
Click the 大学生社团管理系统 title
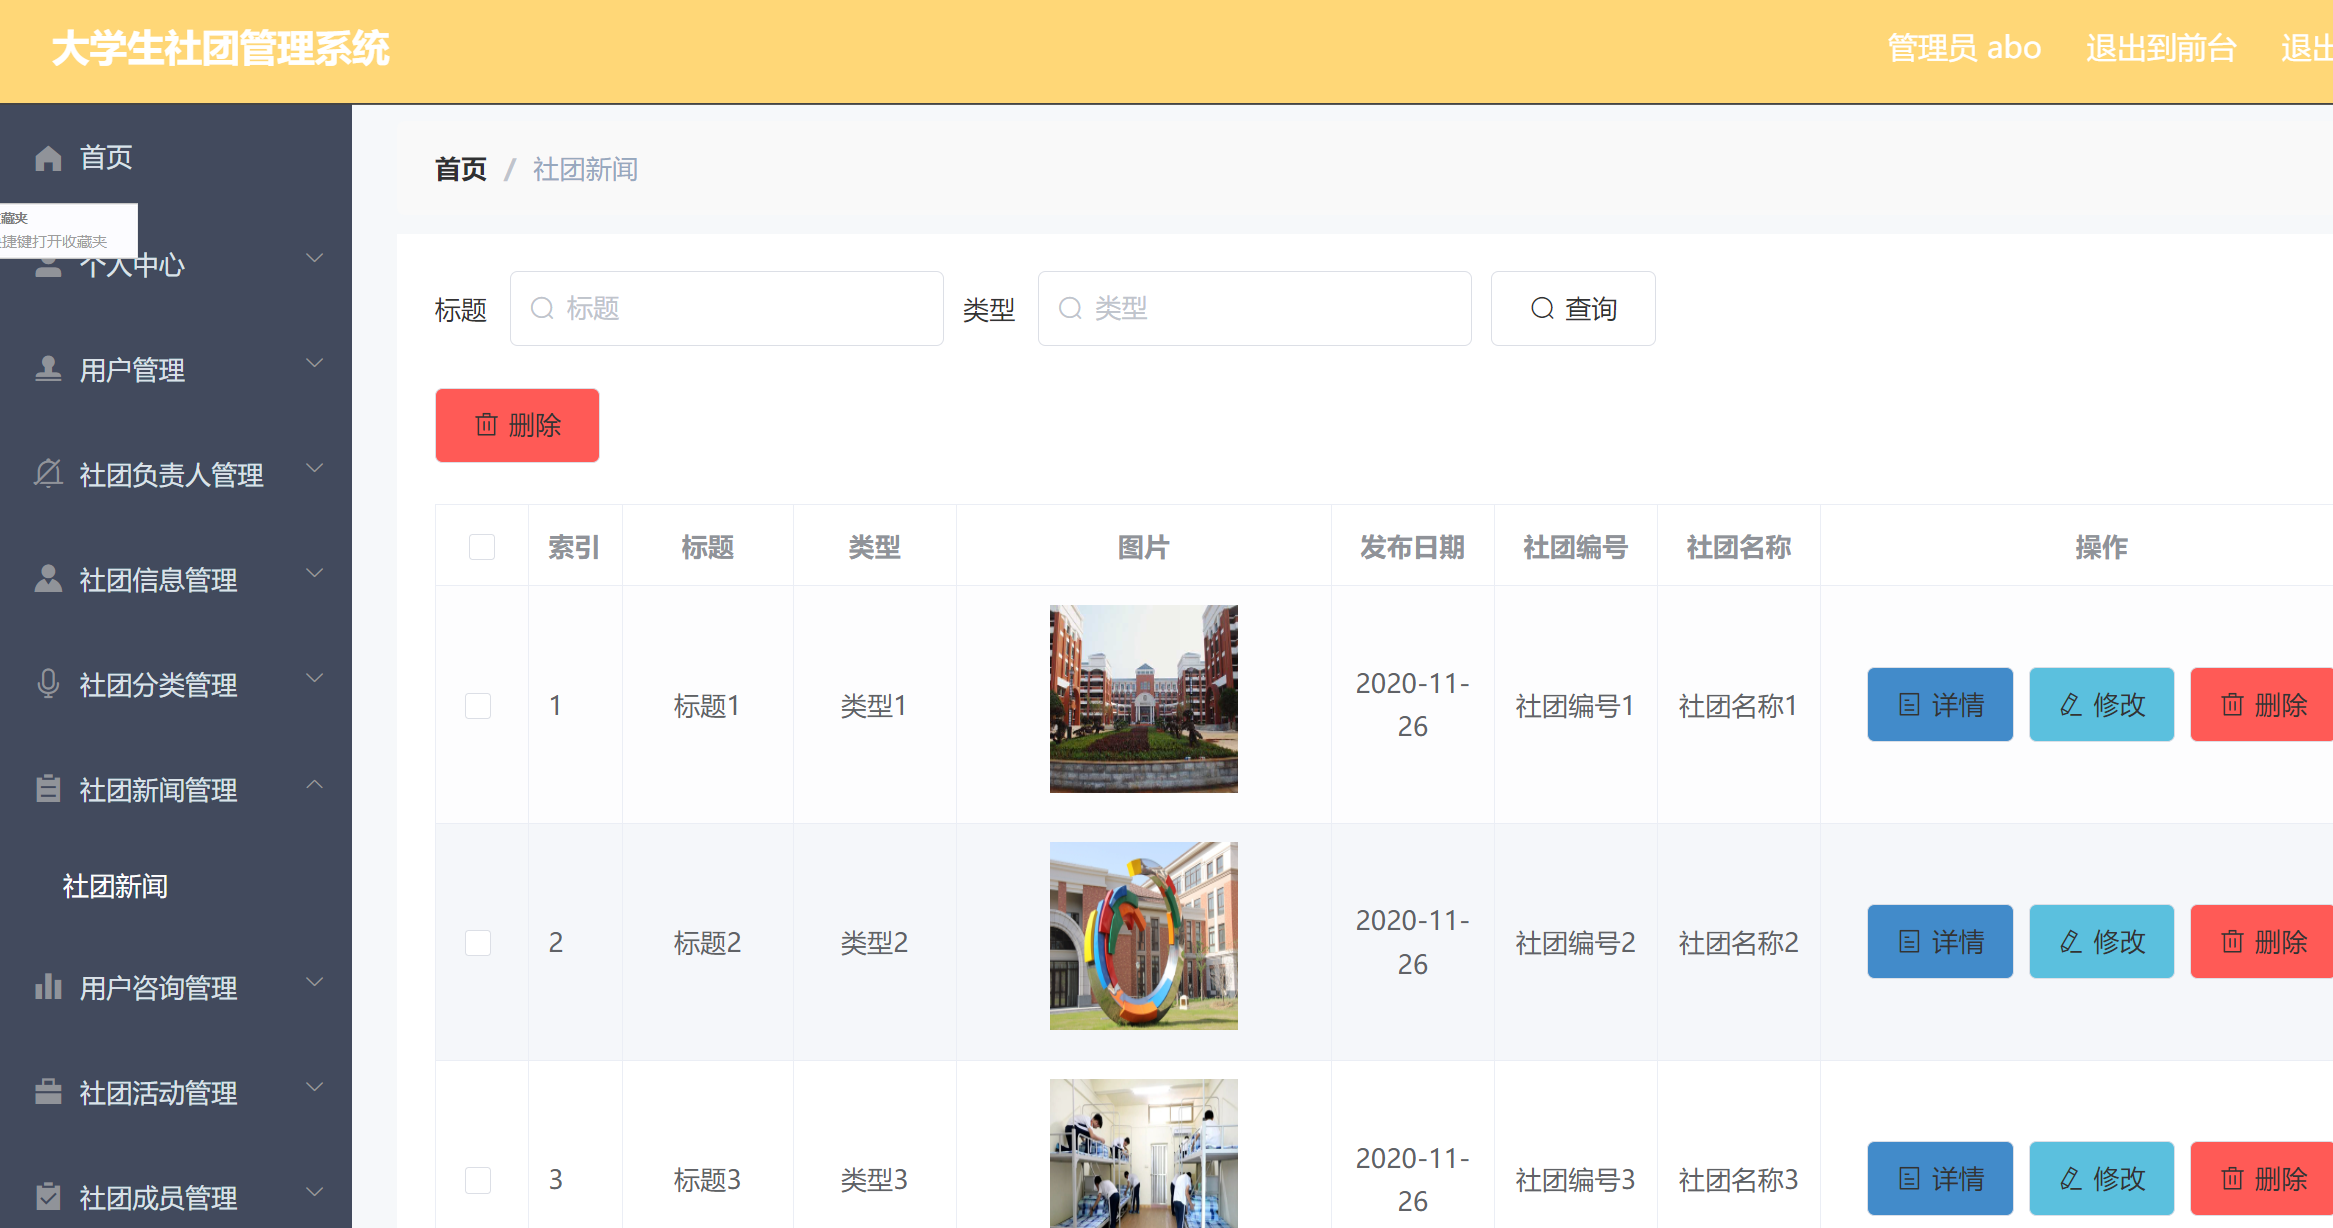pos(221,48)
